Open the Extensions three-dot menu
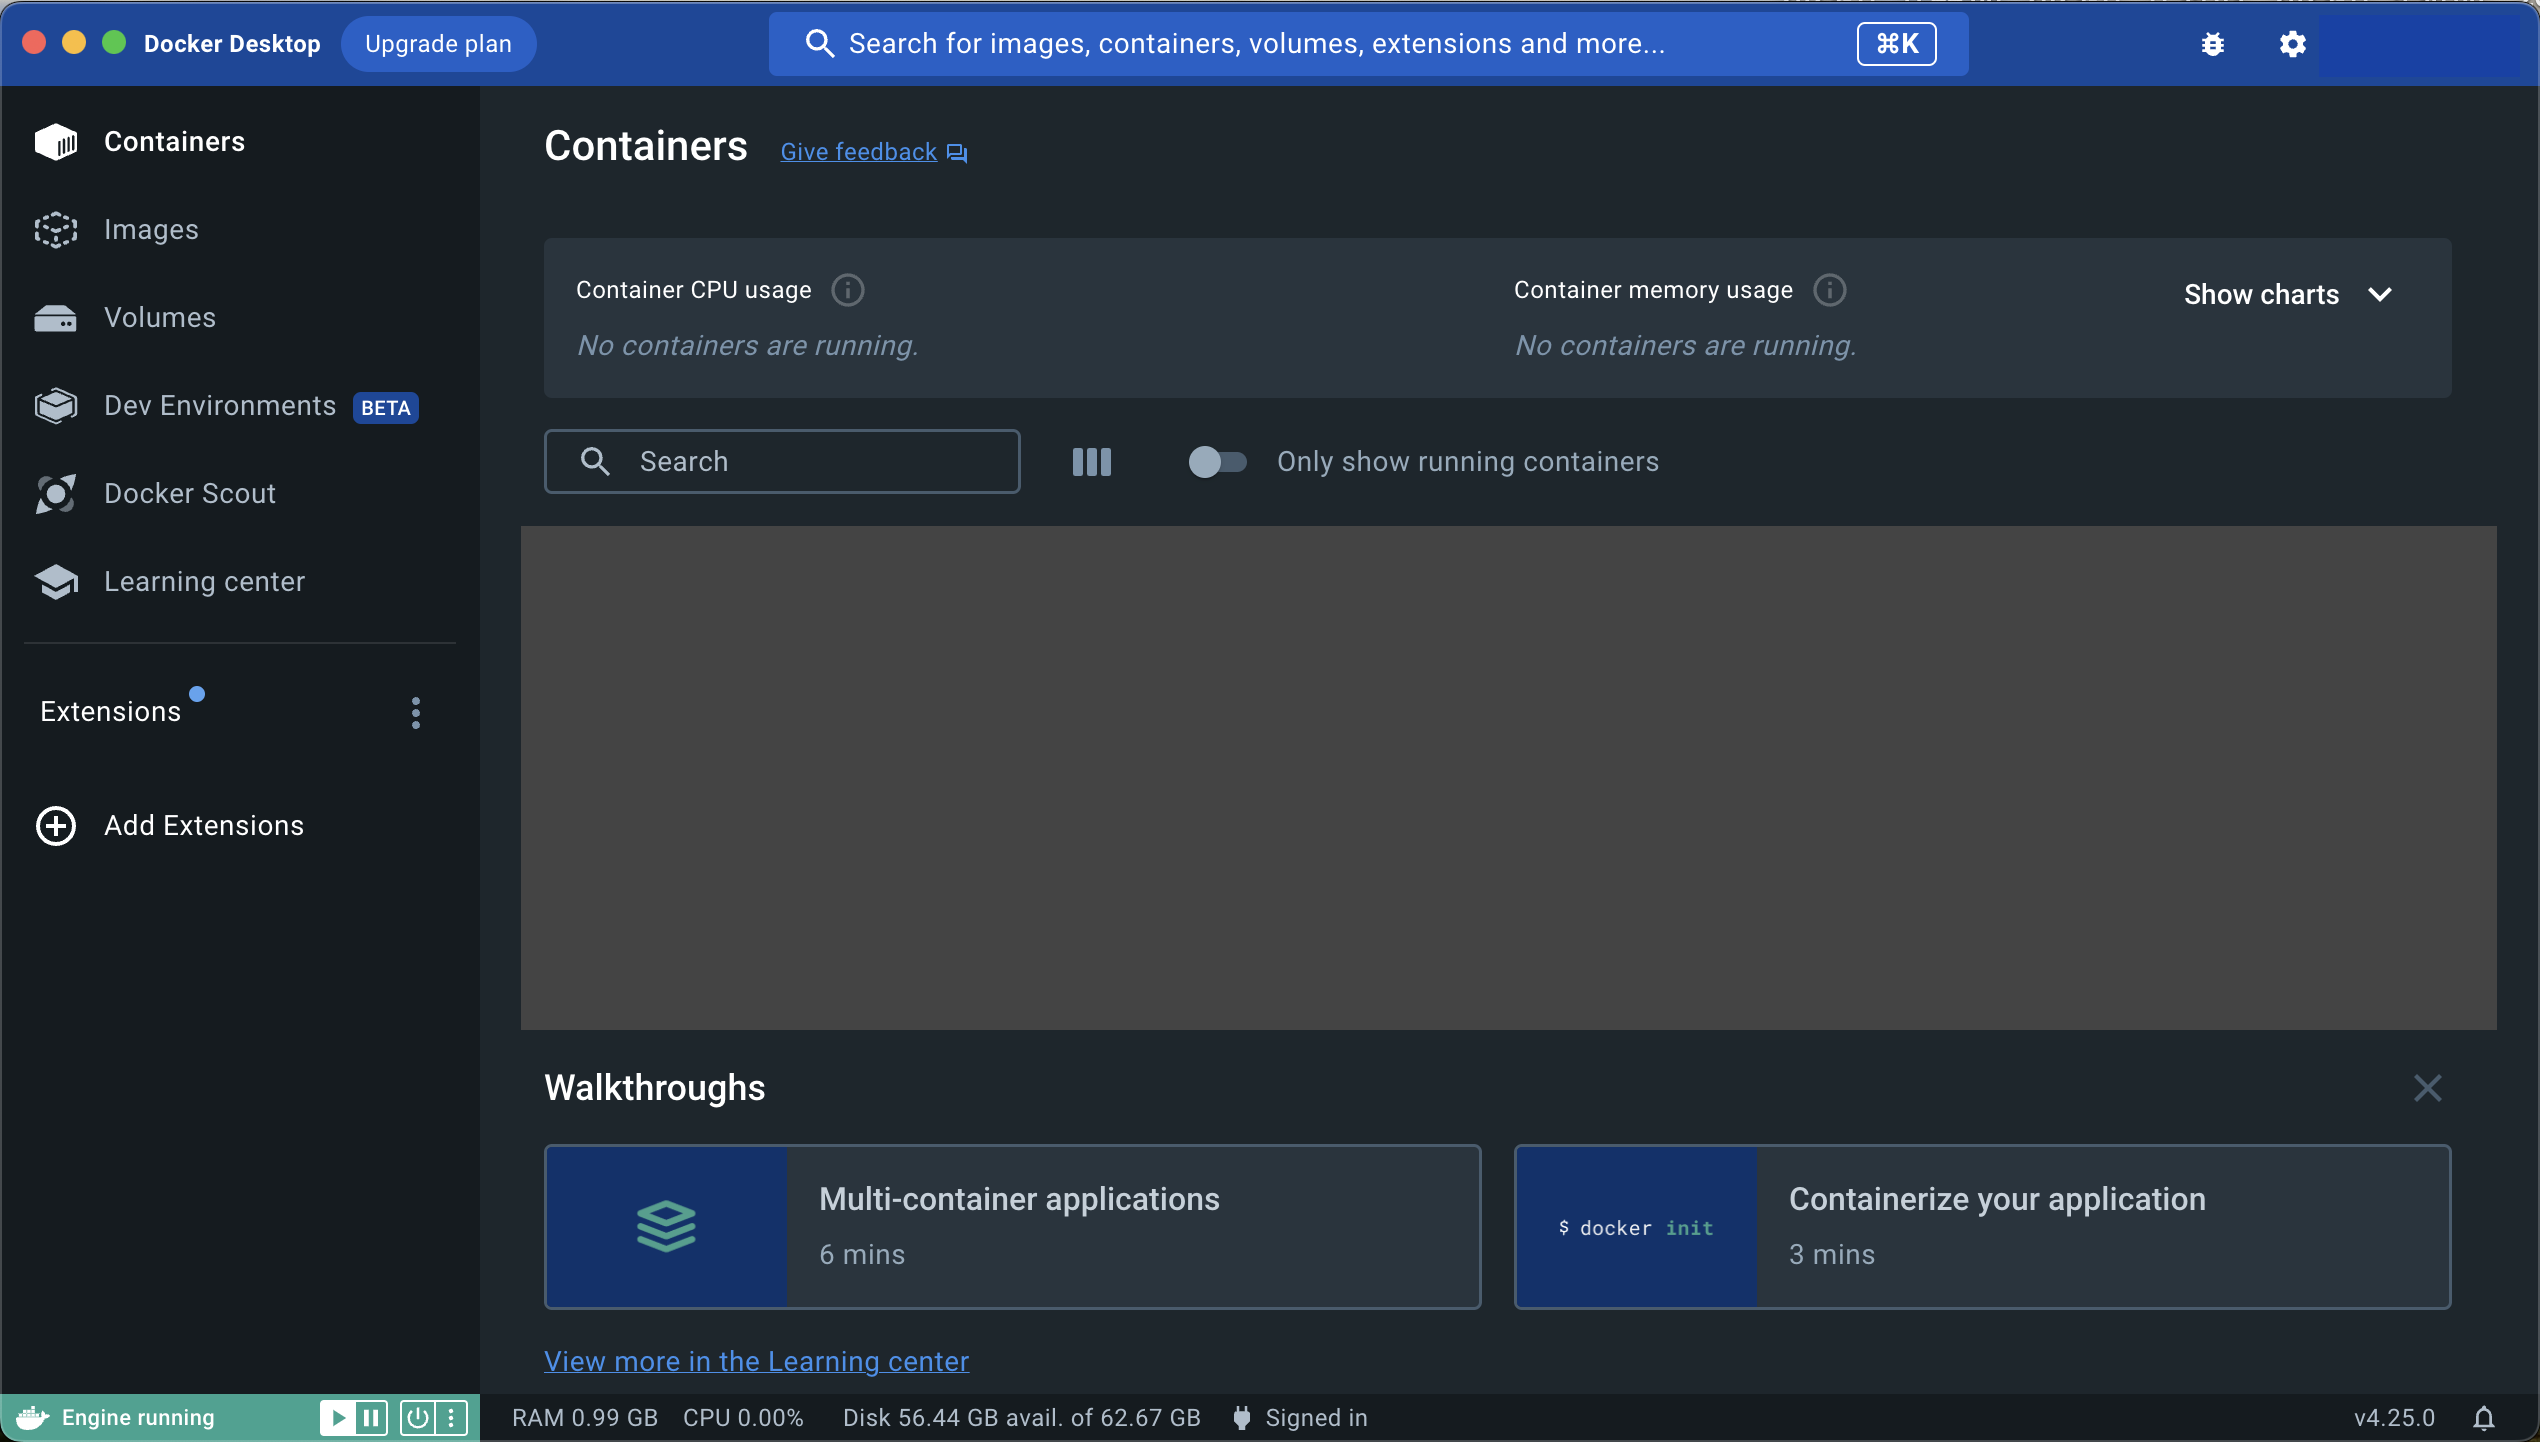 [x=416, y=713]
